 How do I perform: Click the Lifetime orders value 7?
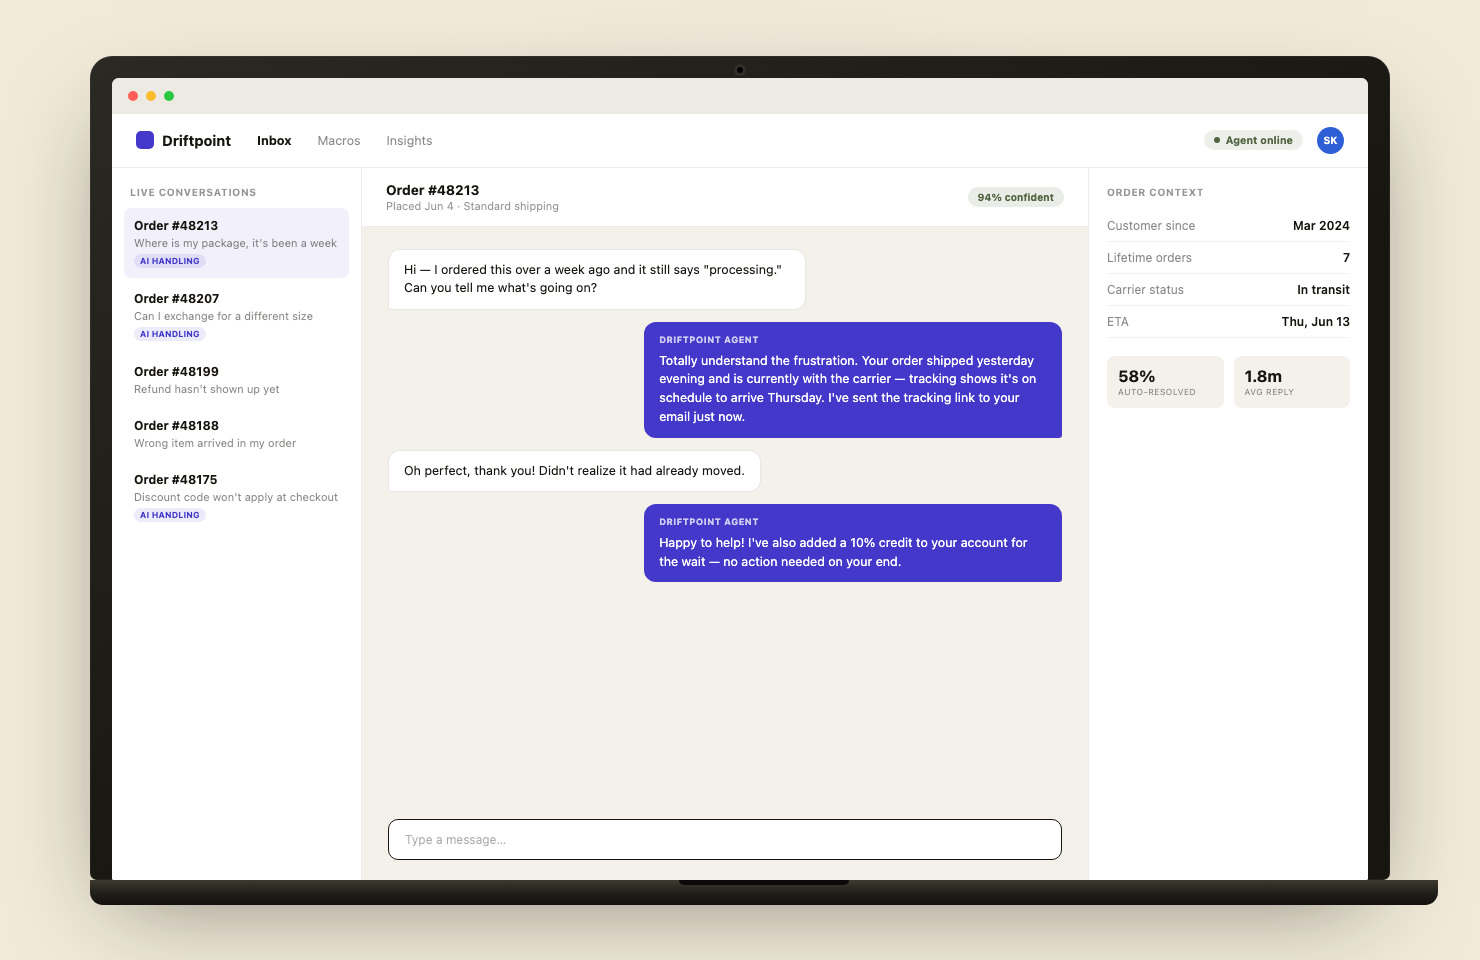(1346, 258)
